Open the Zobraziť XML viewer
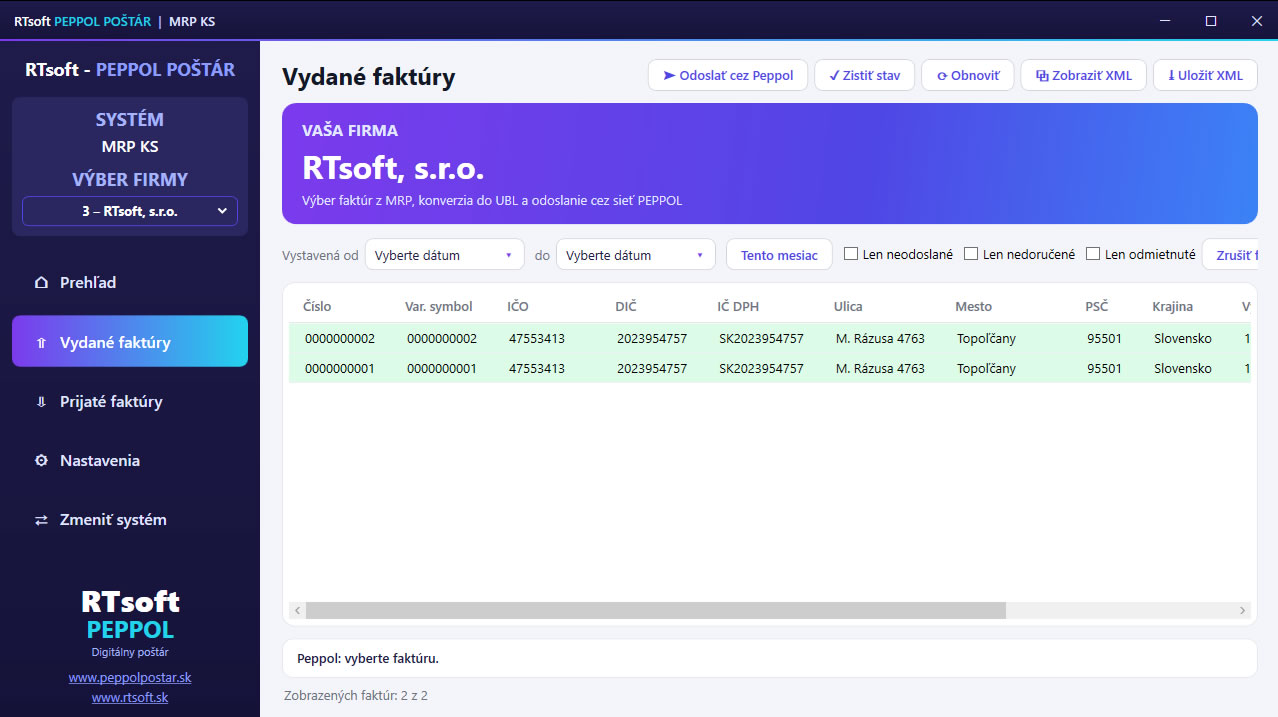The height and width of the screenshot is (717, 1278). [x=1084, y=75]
